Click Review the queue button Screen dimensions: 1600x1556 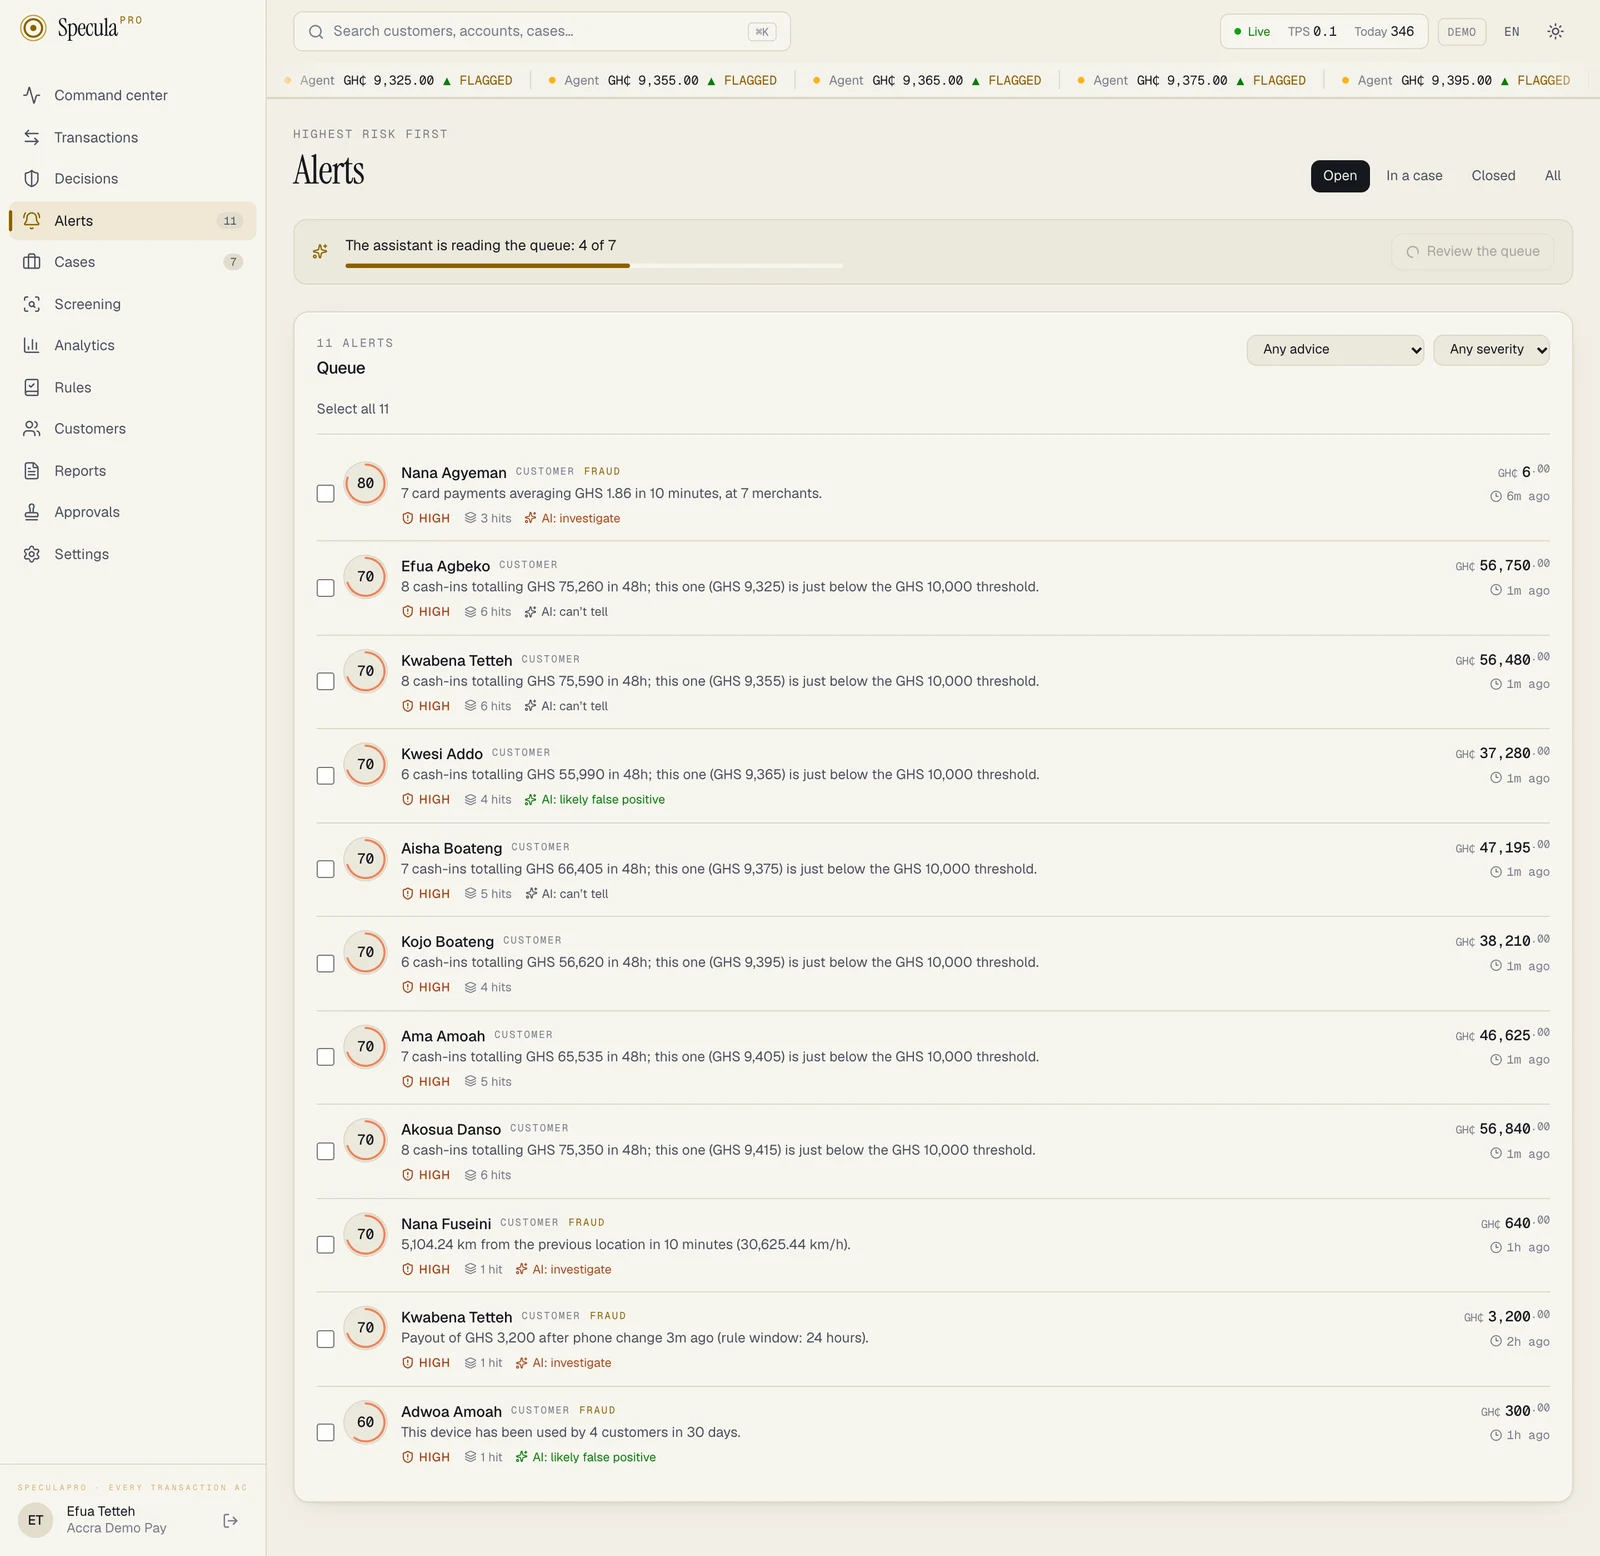tap(1472, 252)
